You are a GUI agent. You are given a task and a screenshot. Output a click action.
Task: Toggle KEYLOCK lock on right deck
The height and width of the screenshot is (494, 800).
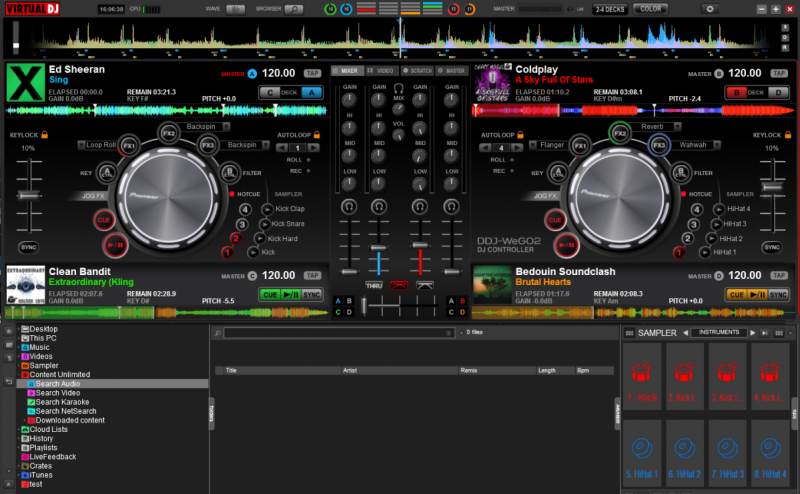click(x=788, y=135)
